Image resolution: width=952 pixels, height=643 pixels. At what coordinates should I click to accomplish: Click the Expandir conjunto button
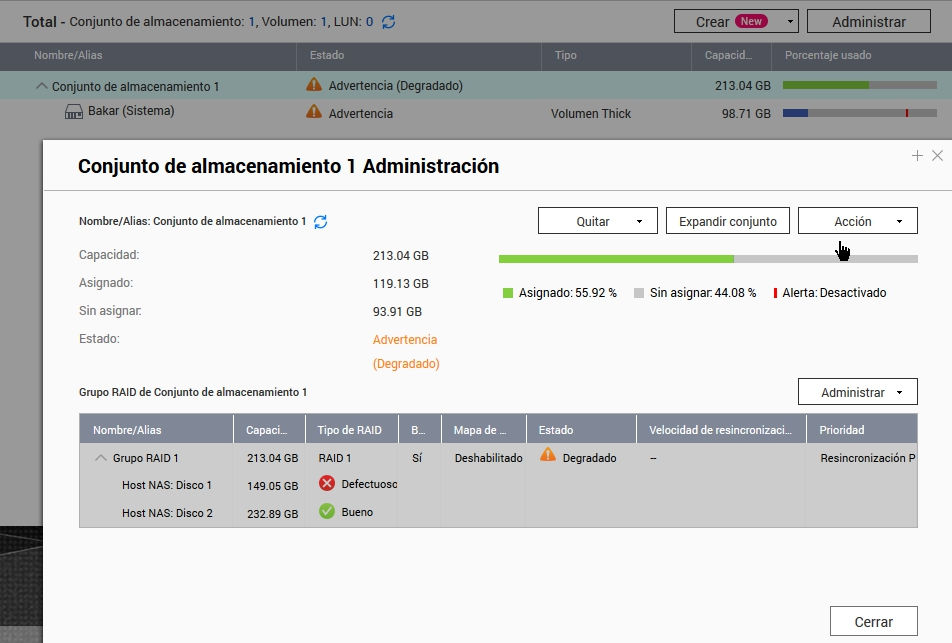pos(728,221)
